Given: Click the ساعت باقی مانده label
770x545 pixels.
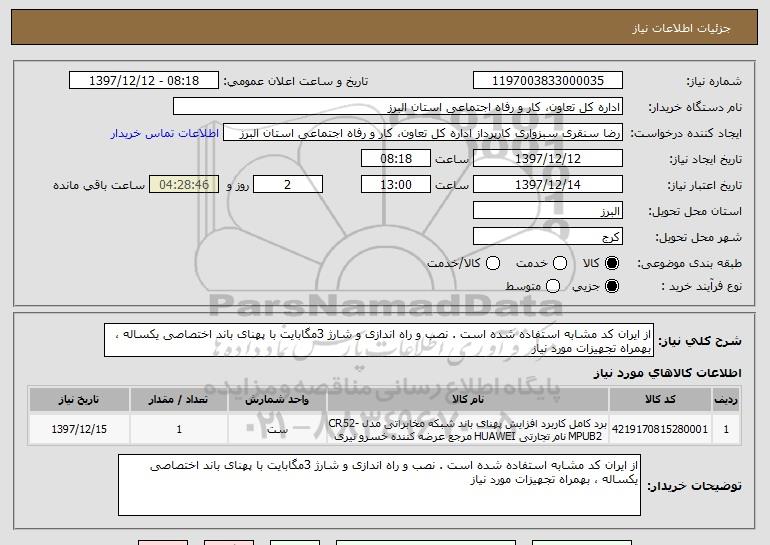Looking at the screenshot, I should pos(99,185).
